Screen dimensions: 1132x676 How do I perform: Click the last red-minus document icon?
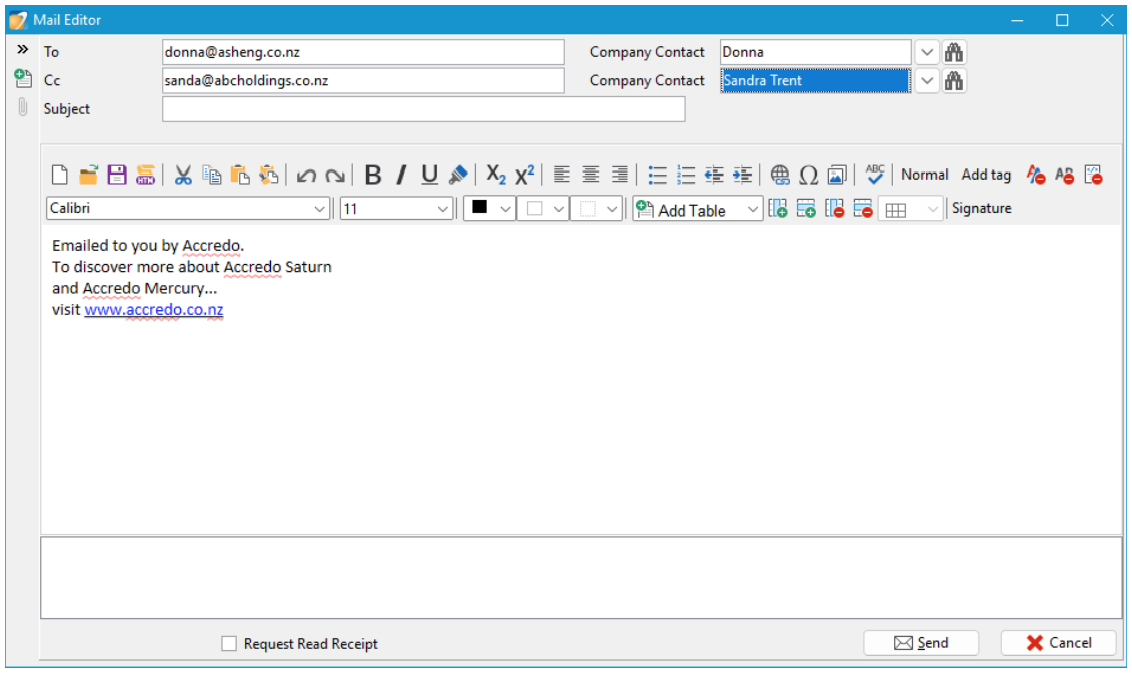[1093, 175]
